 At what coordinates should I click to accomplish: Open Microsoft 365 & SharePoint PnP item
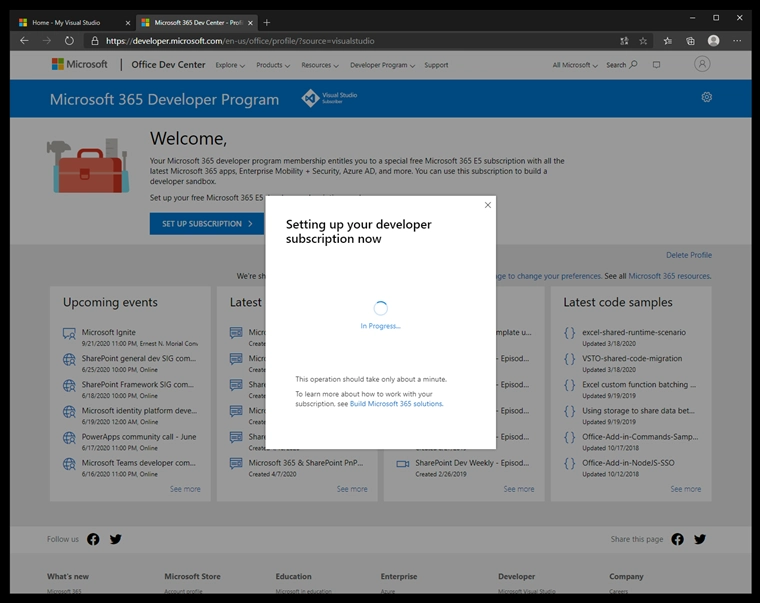pos(306,463)
